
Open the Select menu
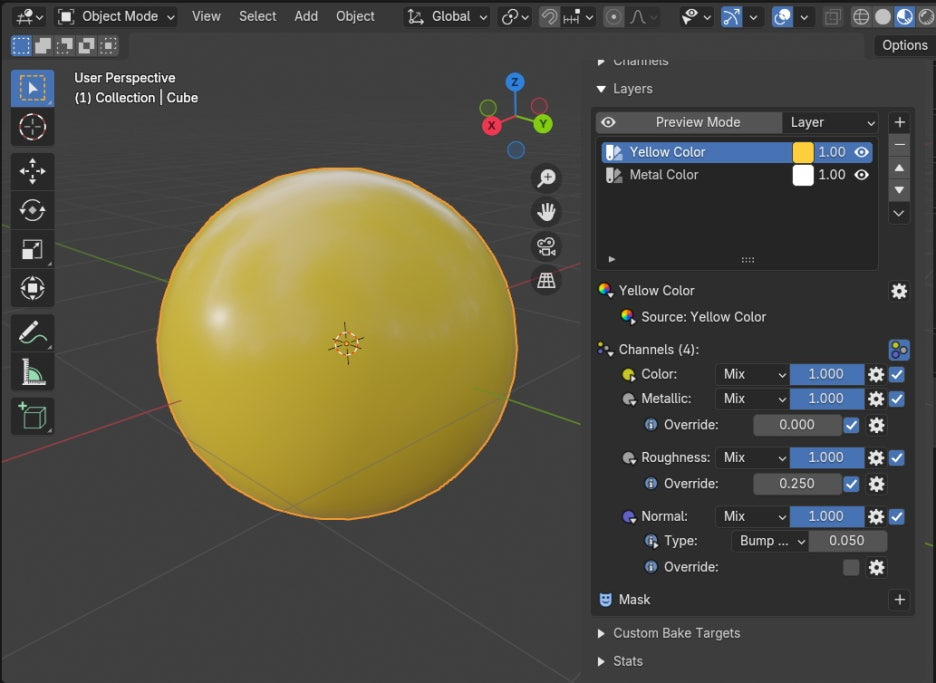click(x=257, y=17)
